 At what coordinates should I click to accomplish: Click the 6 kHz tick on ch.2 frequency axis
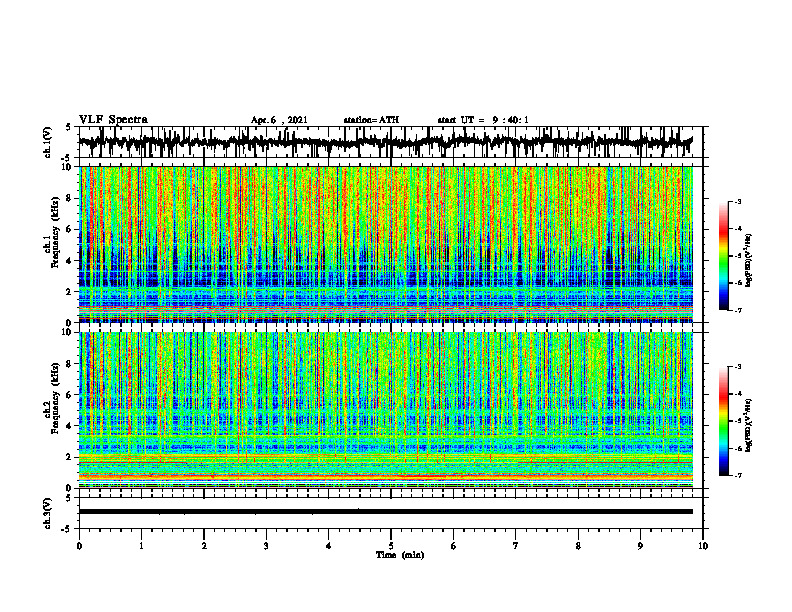pos(69,394)
